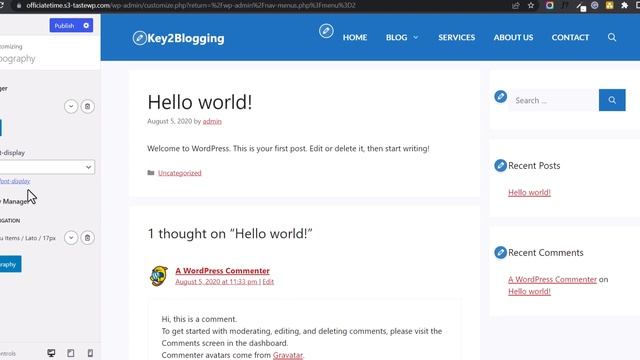The width and height of the screenshot is (640, 360).
Task: Click the Welcome to WordPress paragraph text
Action: coord(288,149)
